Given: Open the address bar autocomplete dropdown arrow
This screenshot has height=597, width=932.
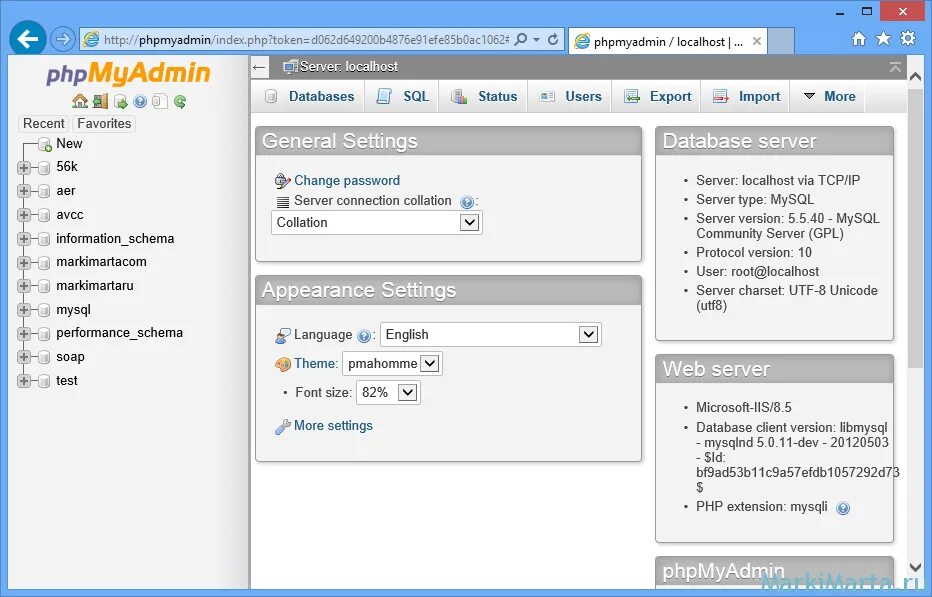Looking at the screenshot, I should point(536,39).
